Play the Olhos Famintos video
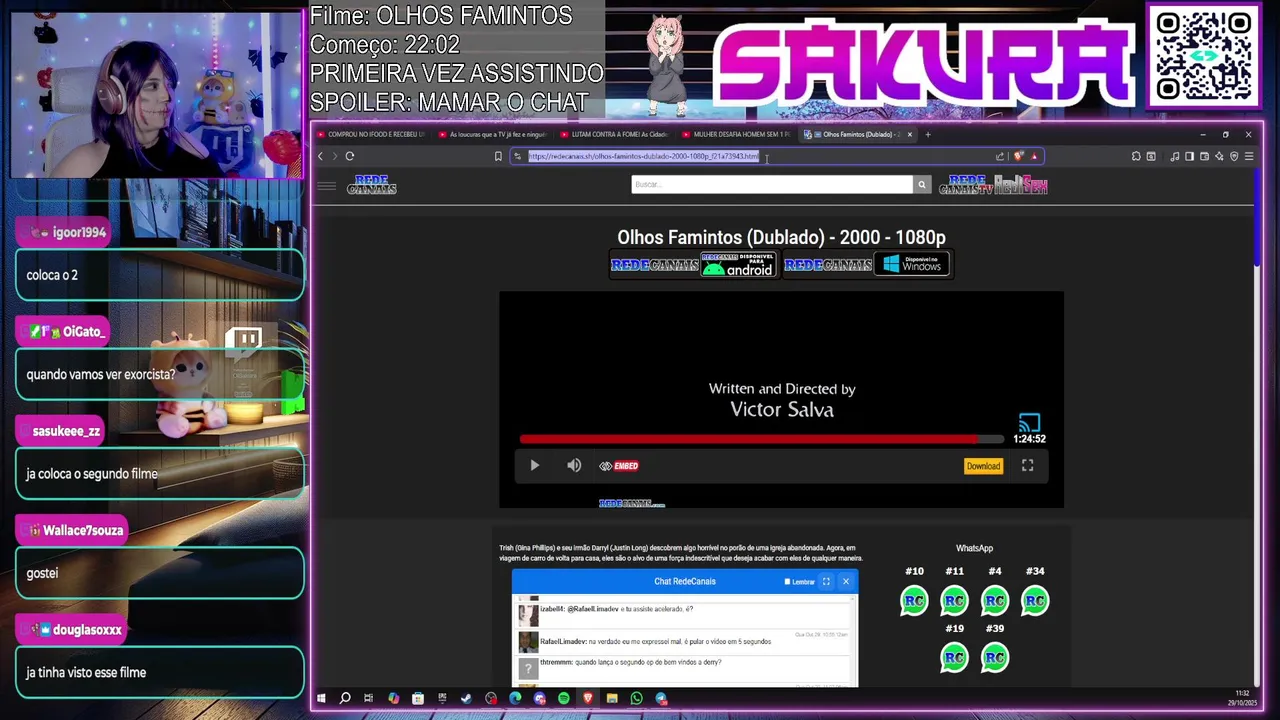1280x720 pixels. pyautogui.click(x=534, y=465)
